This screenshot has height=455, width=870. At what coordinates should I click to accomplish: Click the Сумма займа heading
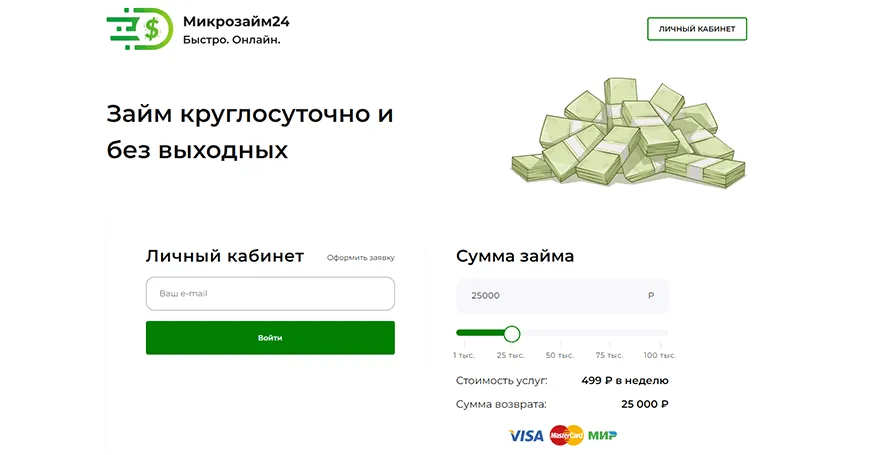515,256
